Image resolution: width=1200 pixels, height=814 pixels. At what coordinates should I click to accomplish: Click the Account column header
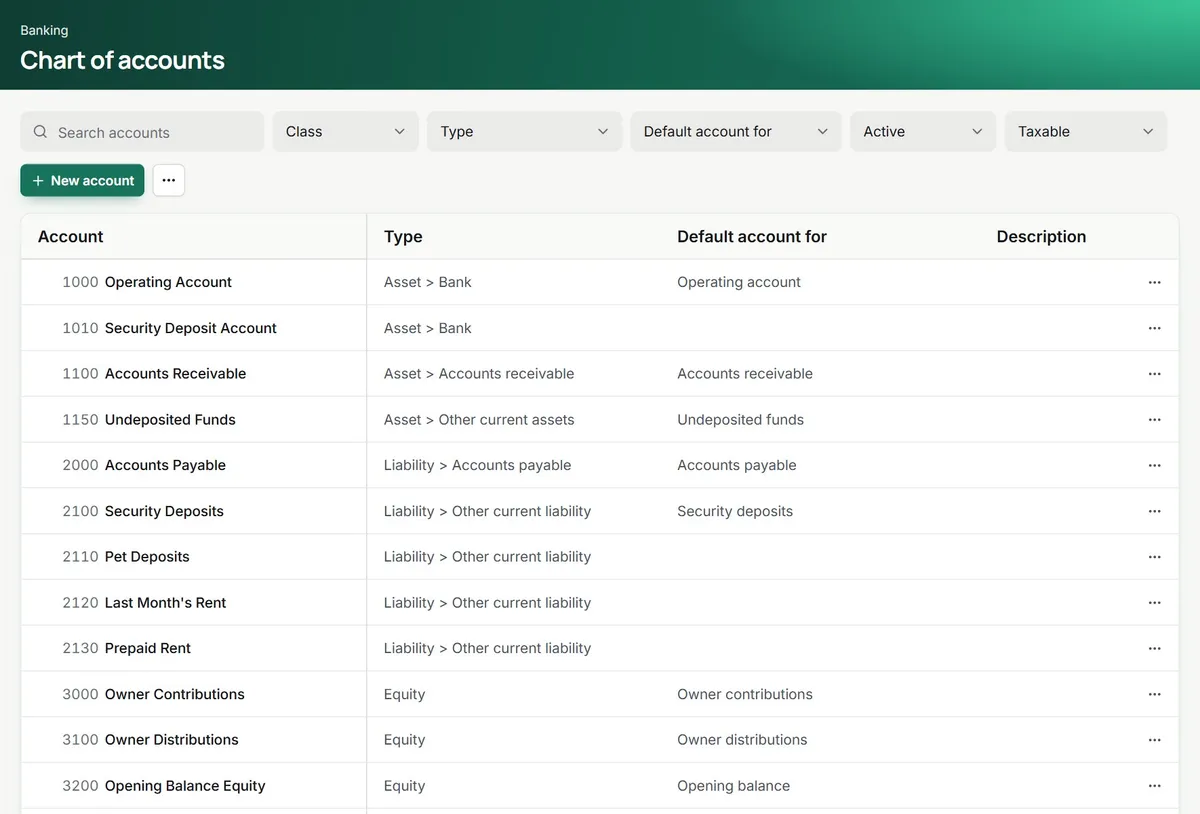point(71,237)
